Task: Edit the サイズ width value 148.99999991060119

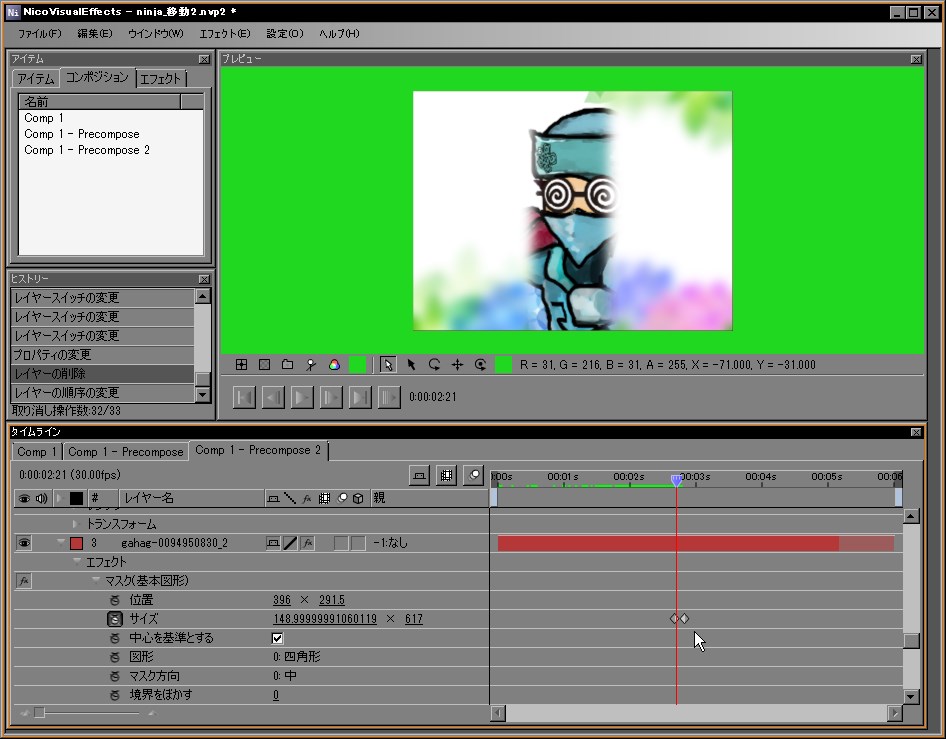Action: point(325,619)
